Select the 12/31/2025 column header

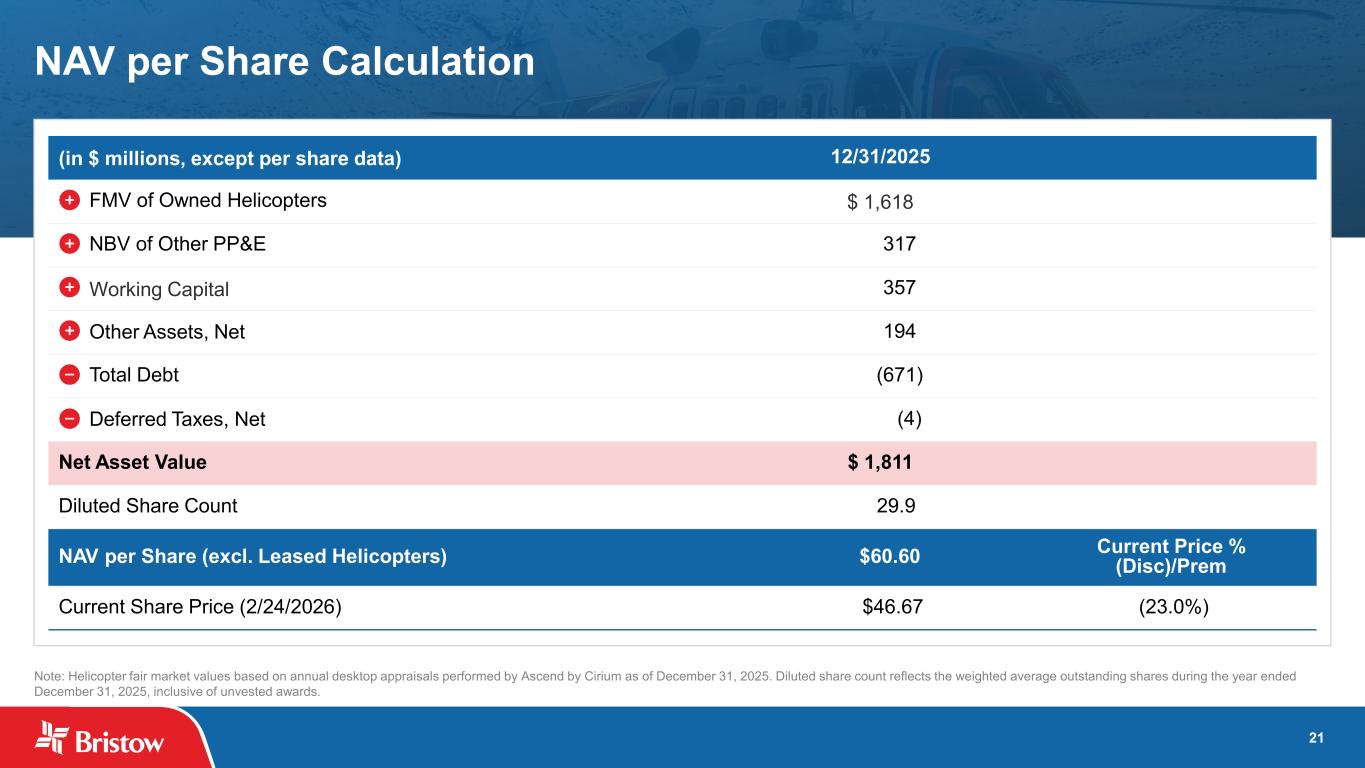(x=880, y=157)
